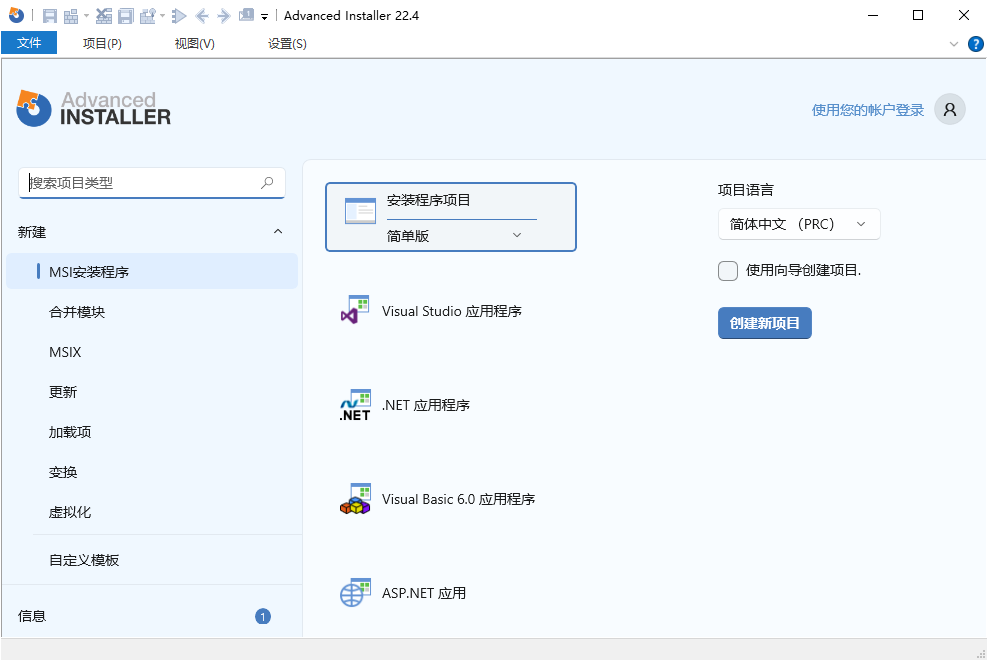This screenshot has width=988, height=661.
Task: Open the 项目(P) menu
Action: pyautogui.click(x=101, y=43)
